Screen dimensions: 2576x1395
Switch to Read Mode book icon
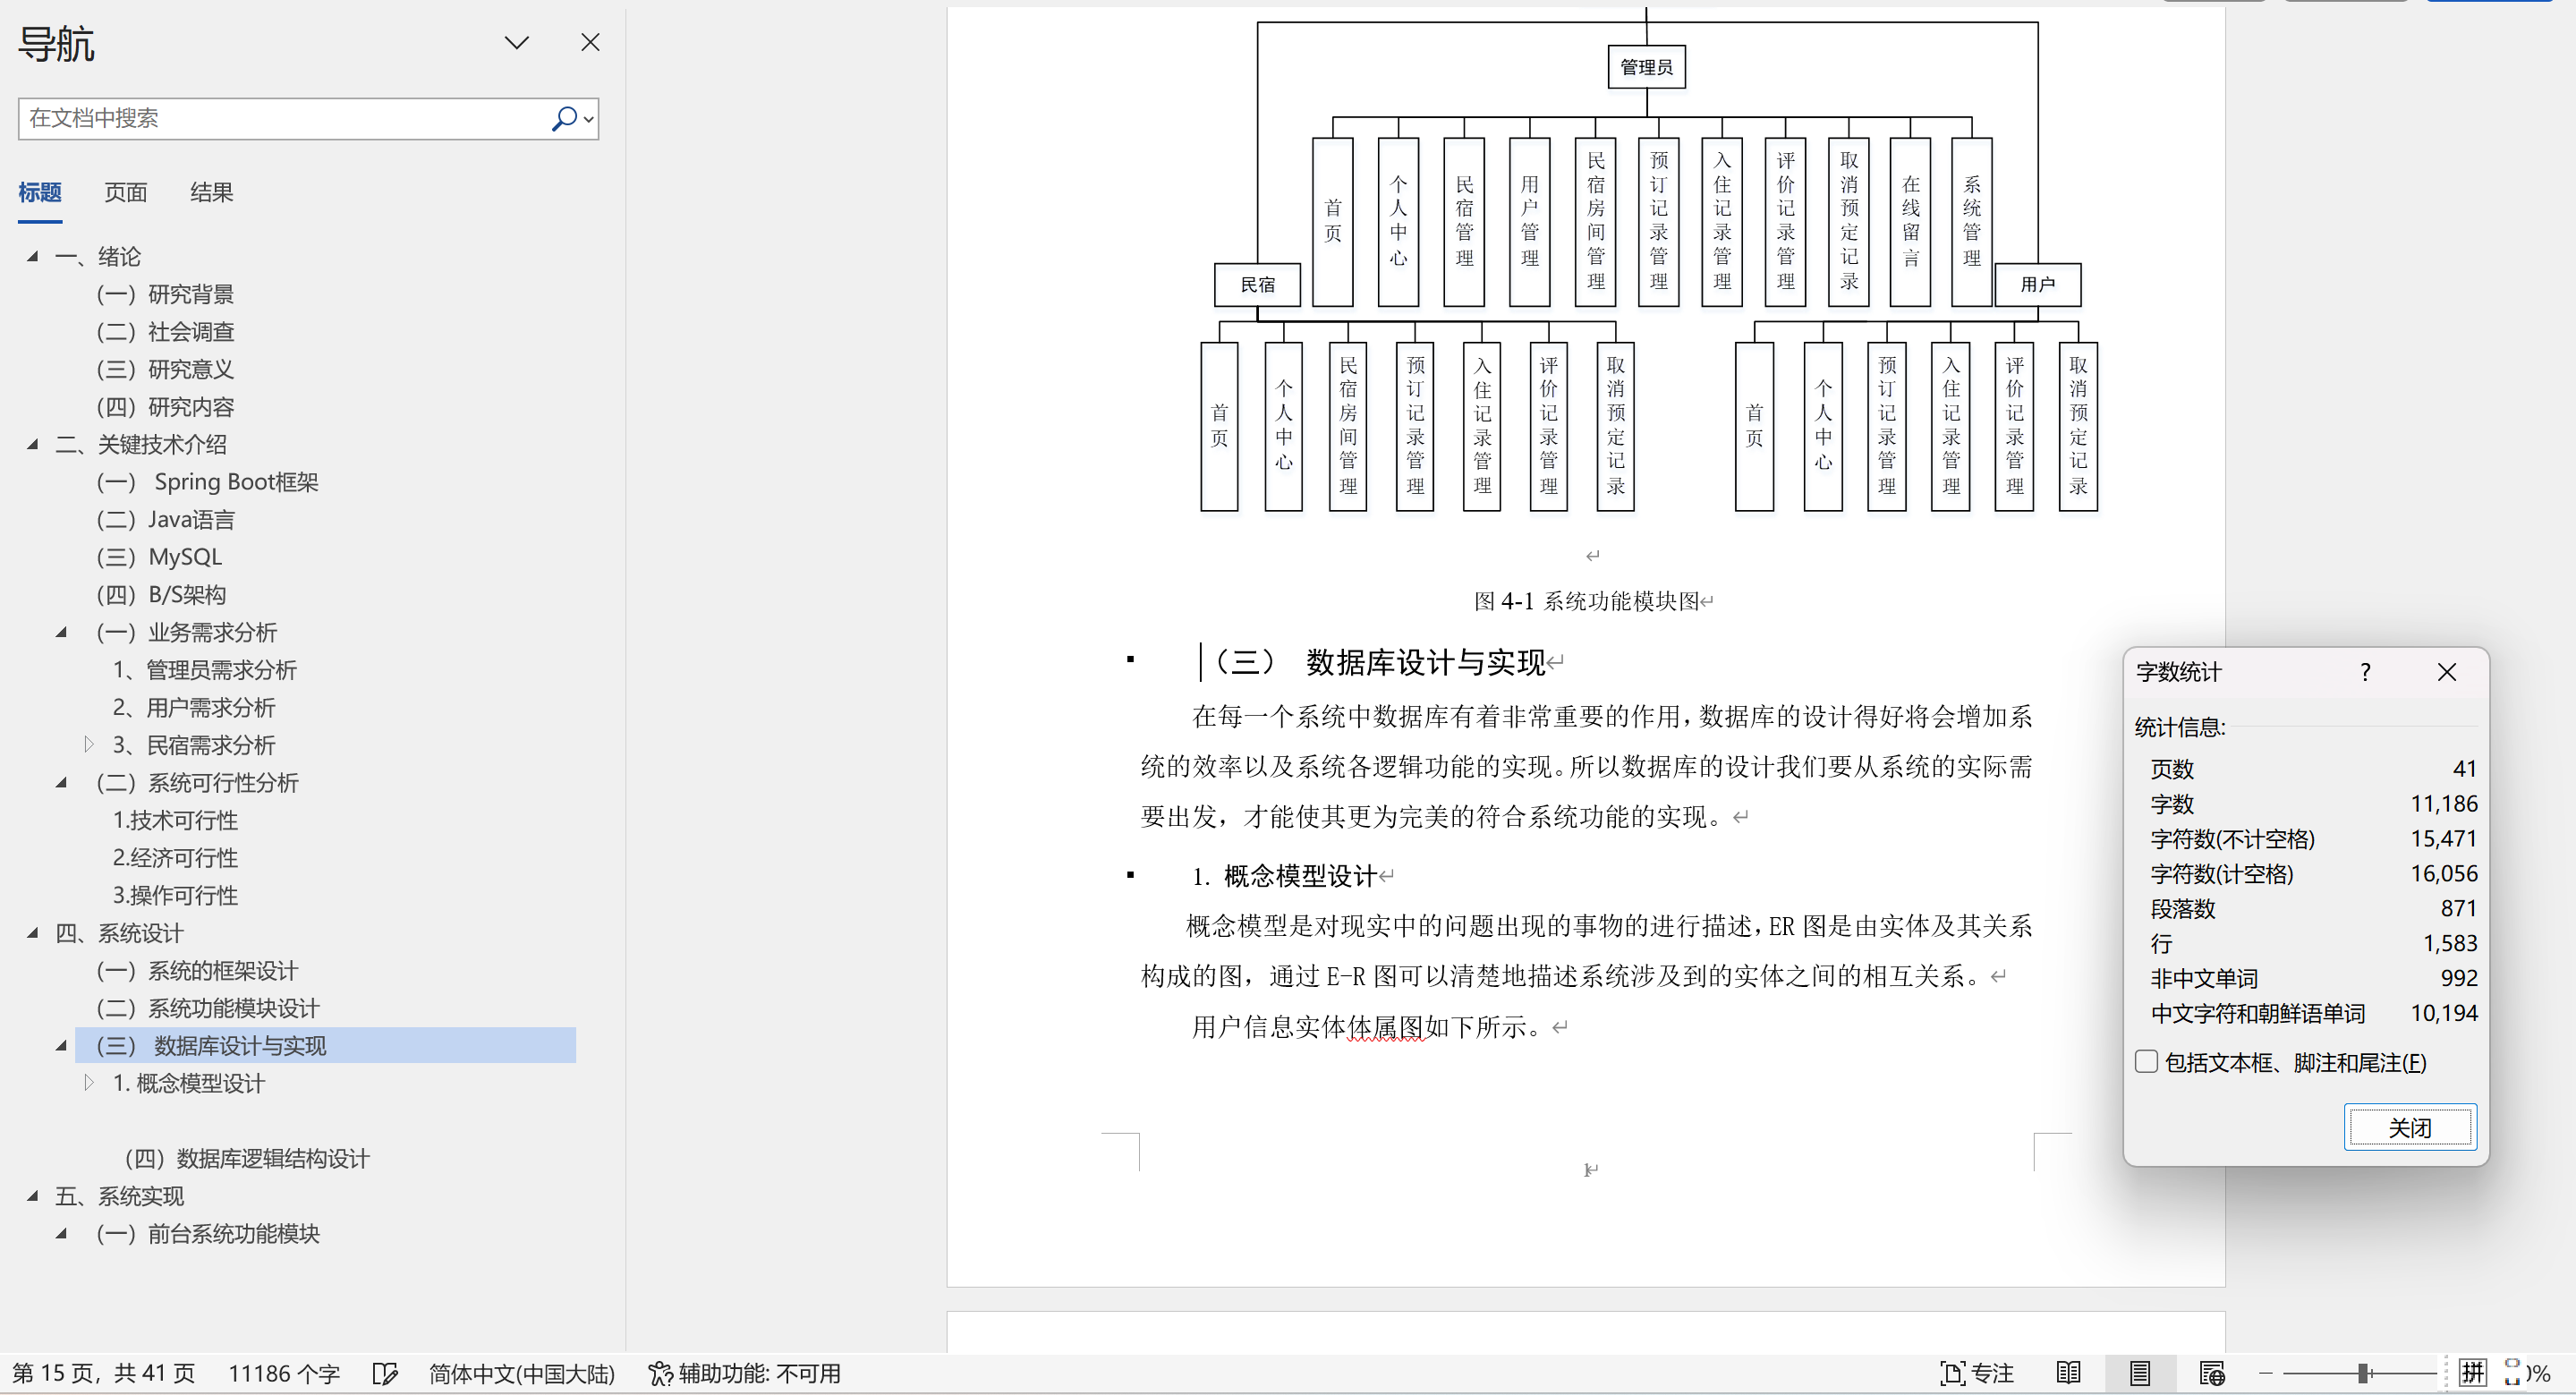click(x=2069, y=1373)
